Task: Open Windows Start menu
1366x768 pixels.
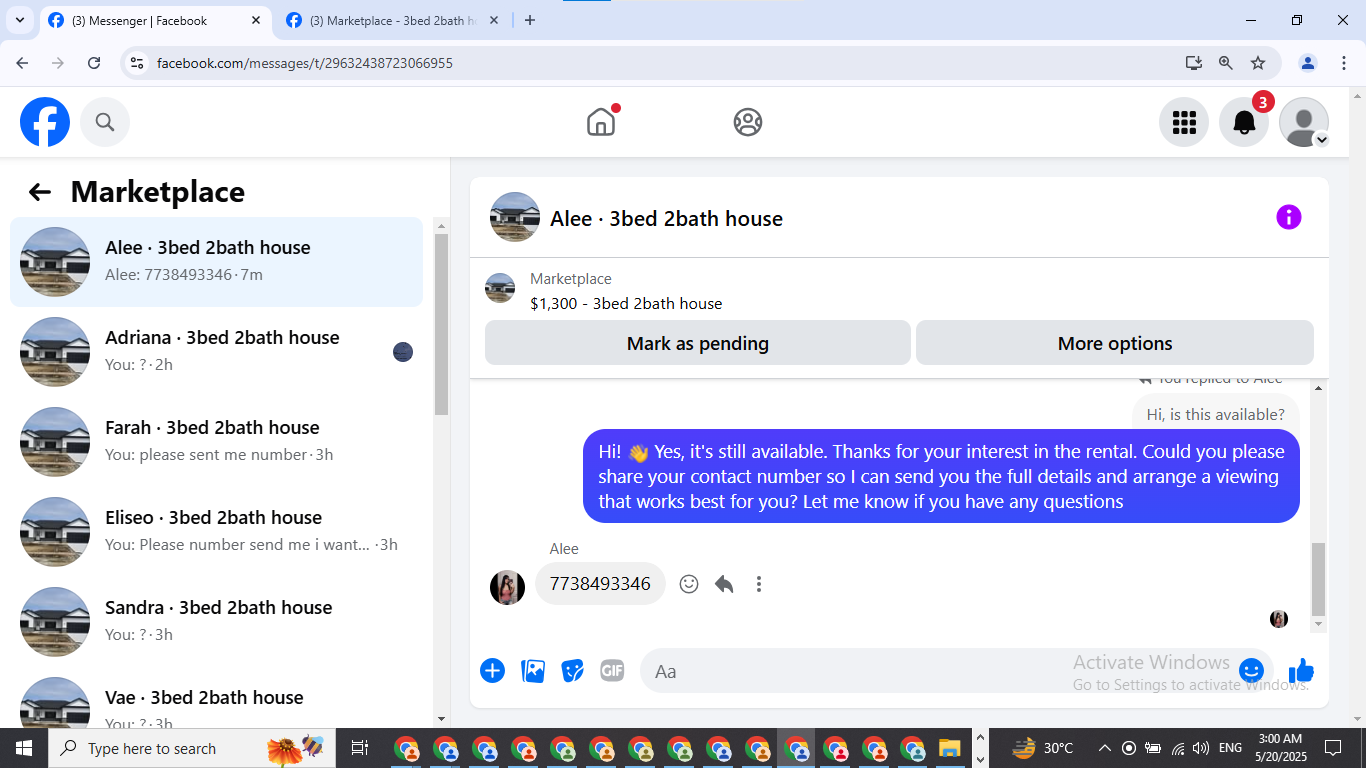Action: [x=23, y=748]
